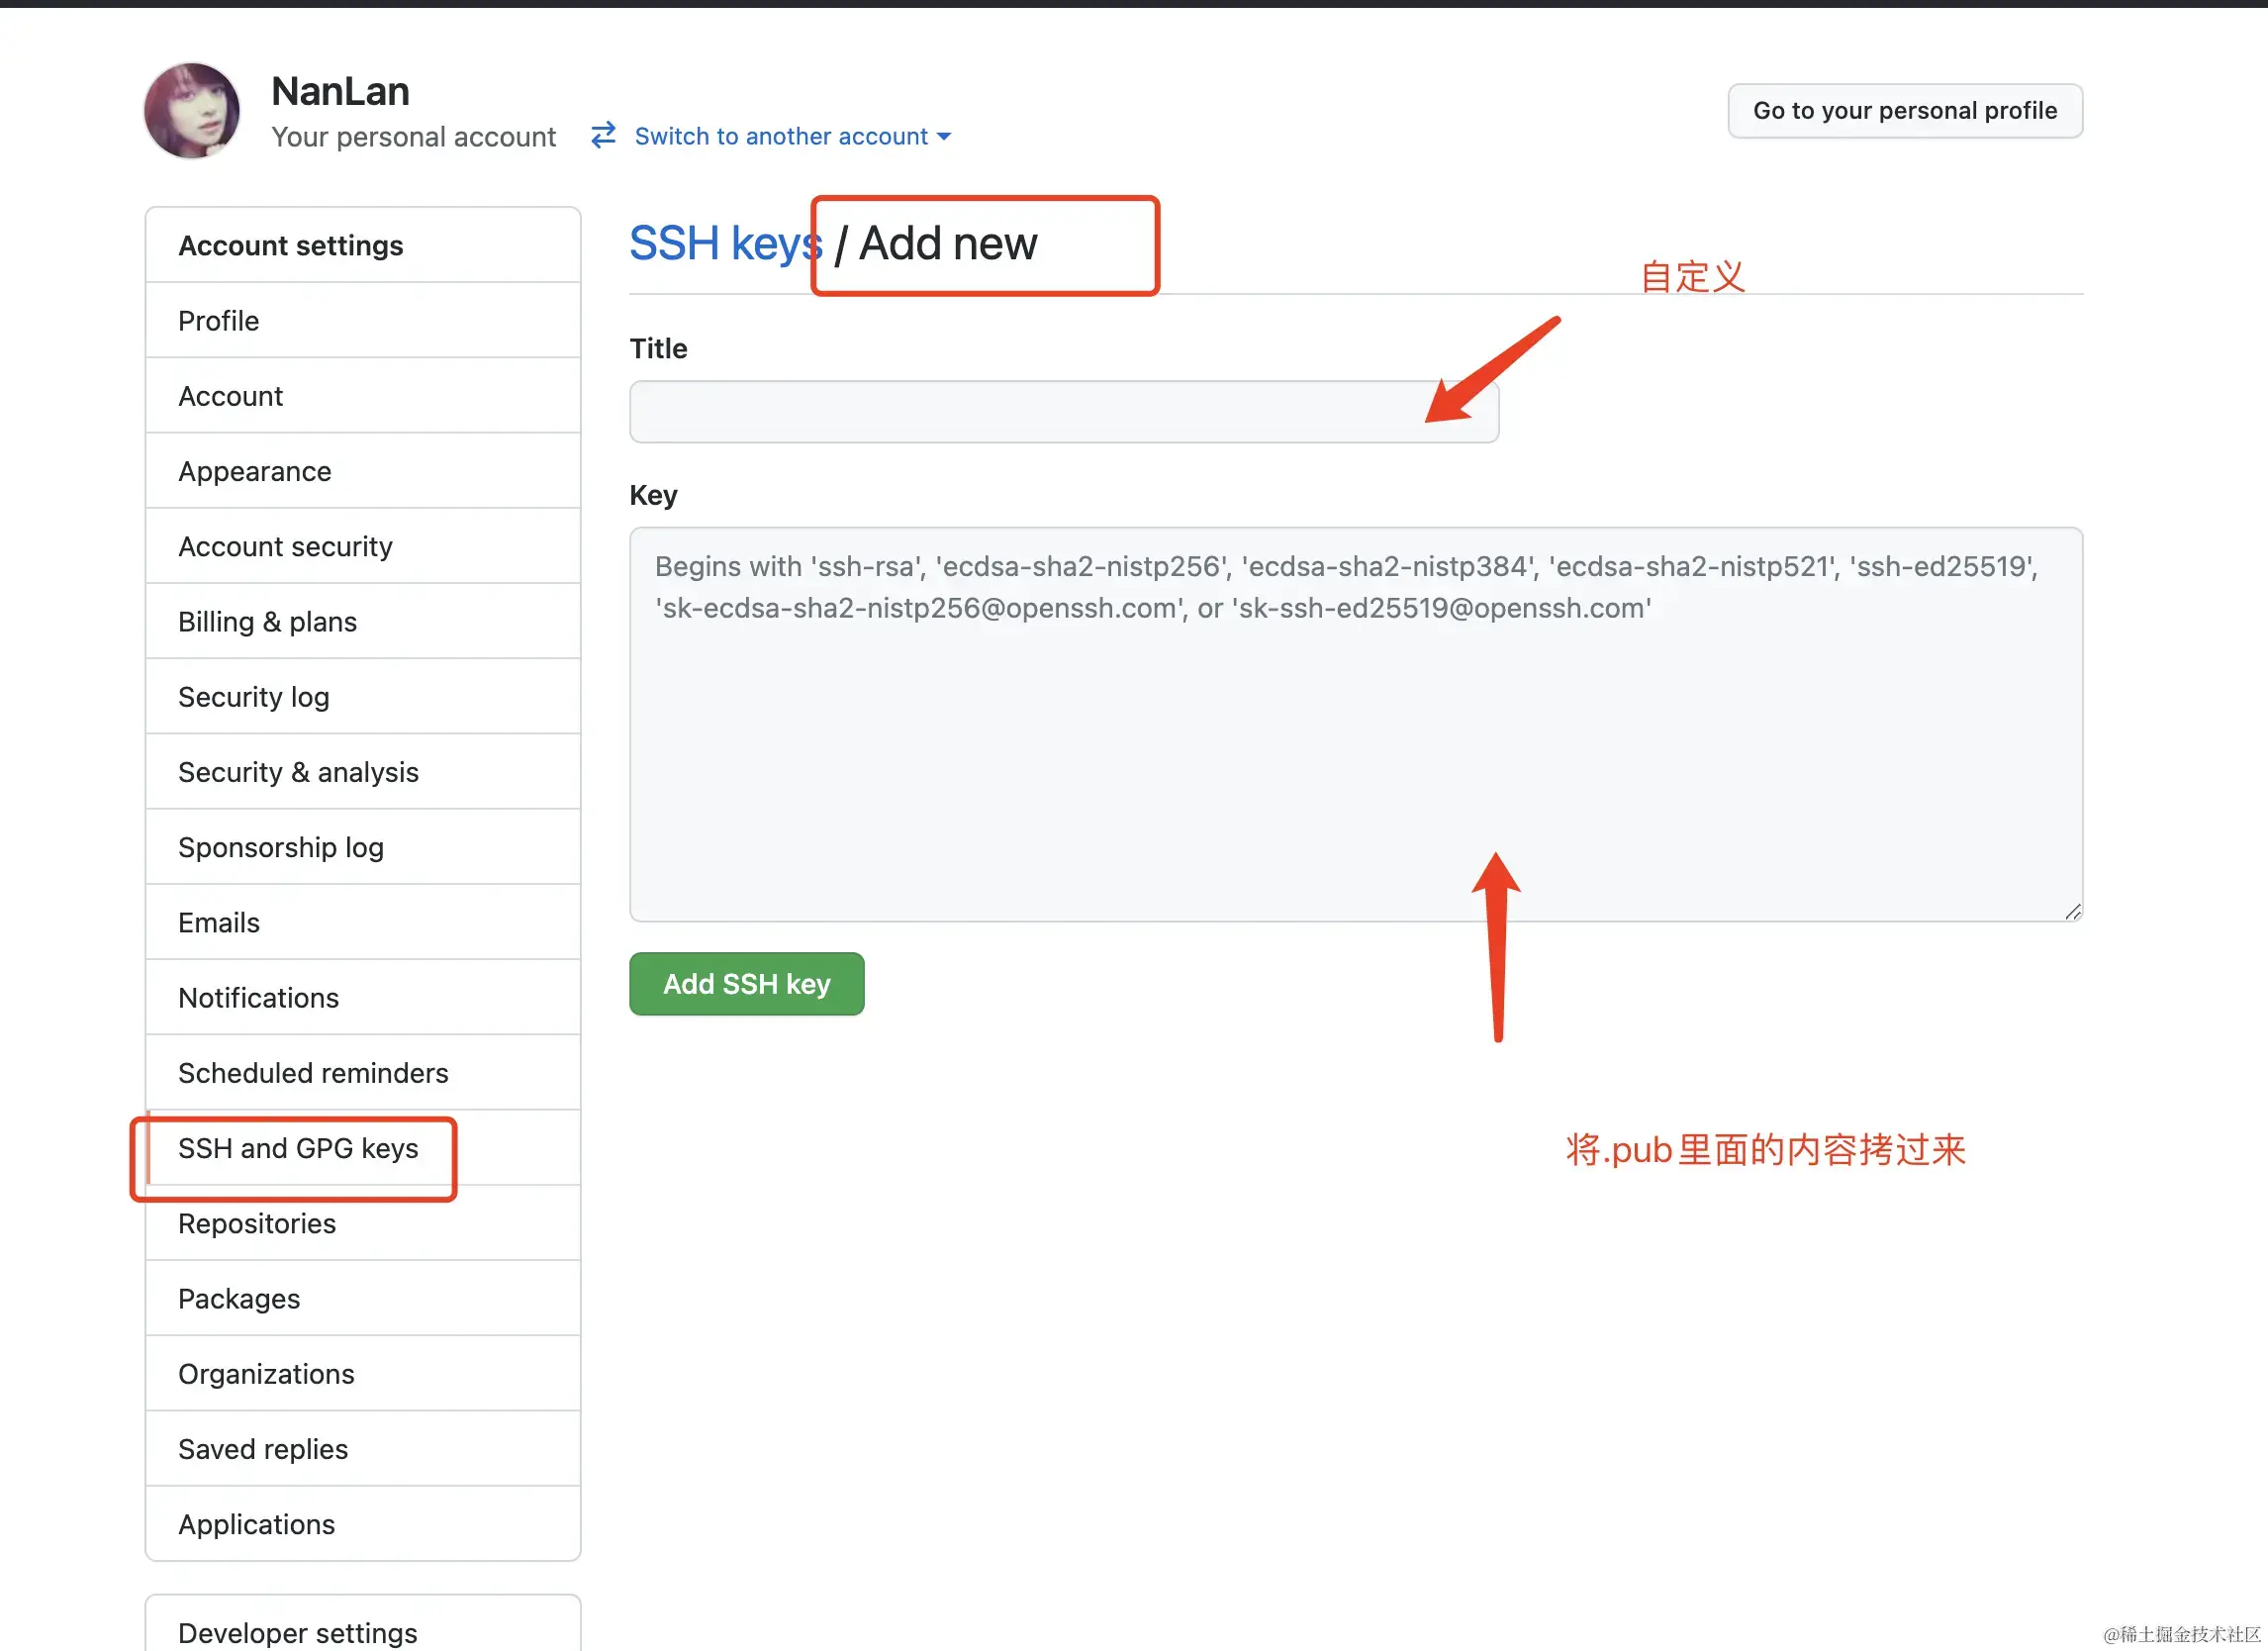Open the Emails settings
2268x1651 pixels.
(x=219, y=922)
